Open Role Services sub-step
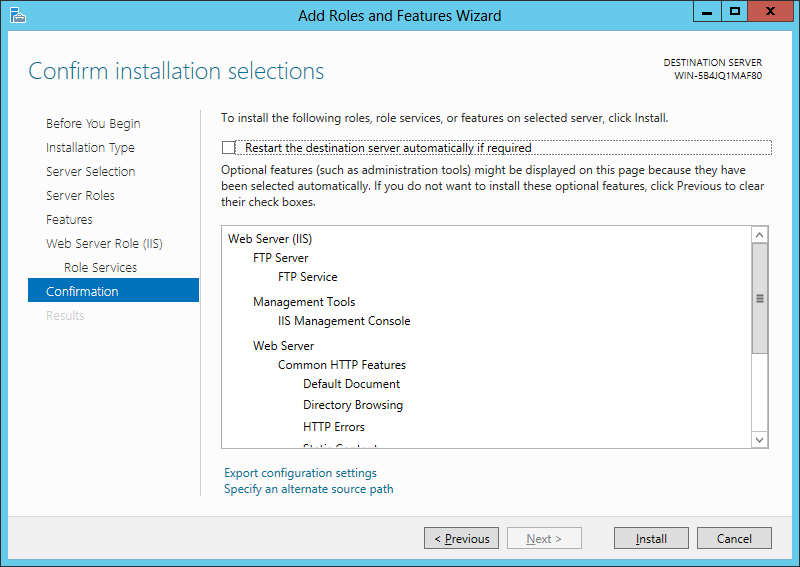 [100, 268]
